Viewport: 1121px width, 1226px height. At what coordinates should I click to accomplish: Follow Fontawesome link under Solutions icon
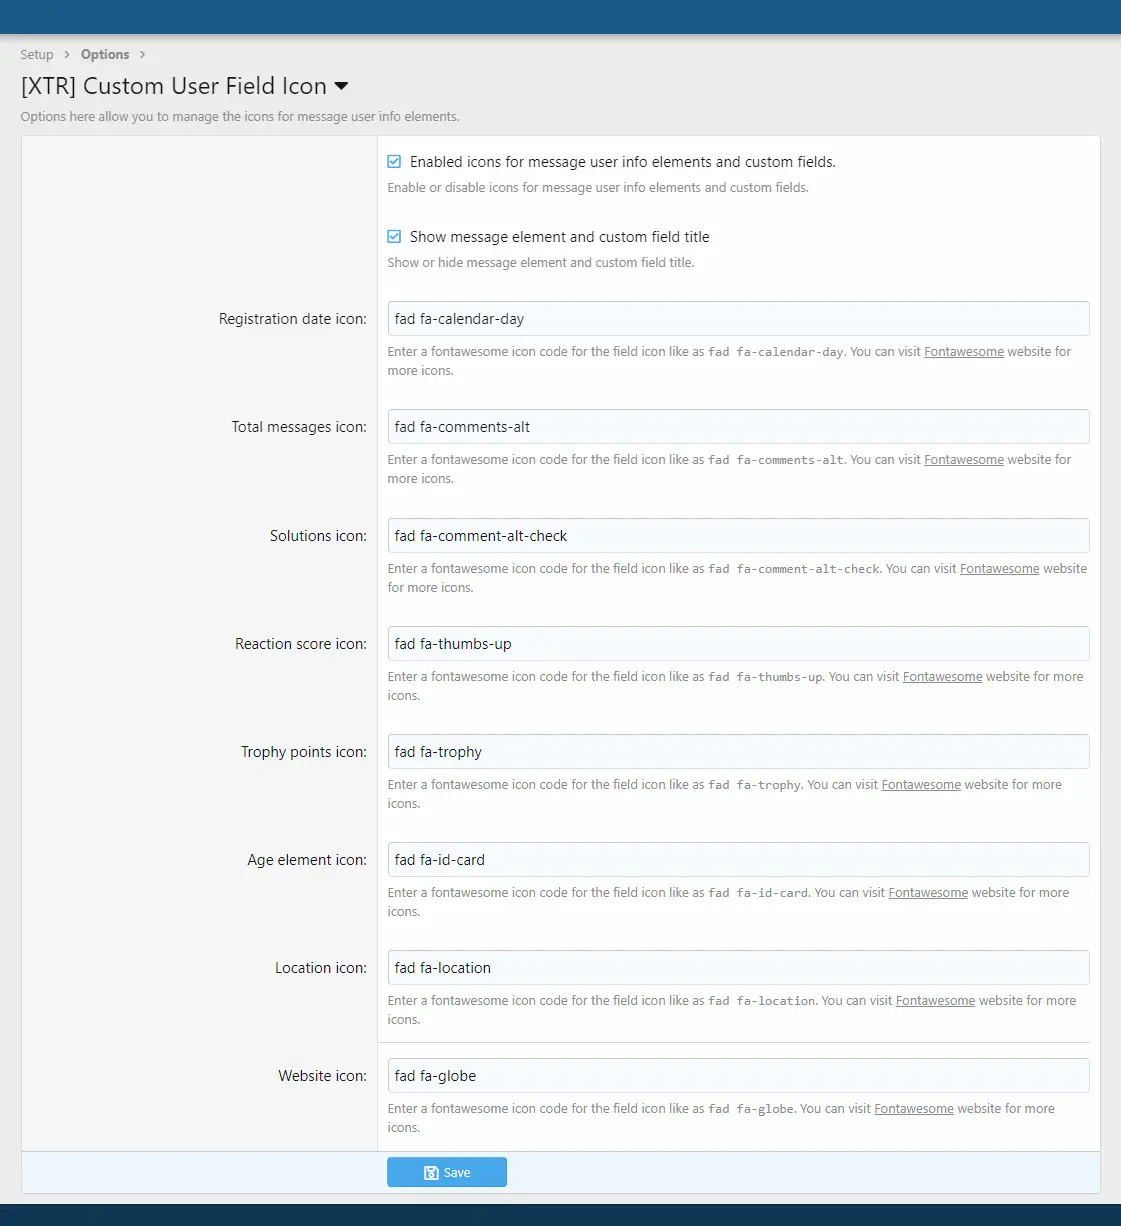1000,569
